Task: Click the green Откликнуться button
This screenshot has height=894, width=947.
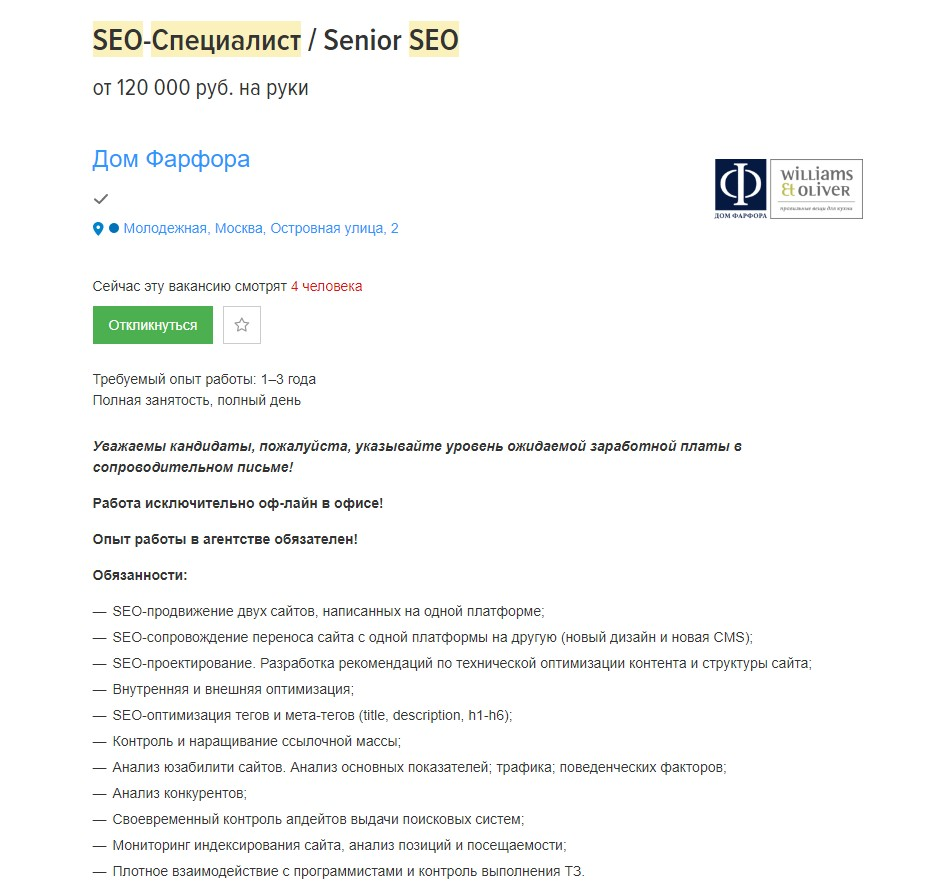Action: coord(153,325)
